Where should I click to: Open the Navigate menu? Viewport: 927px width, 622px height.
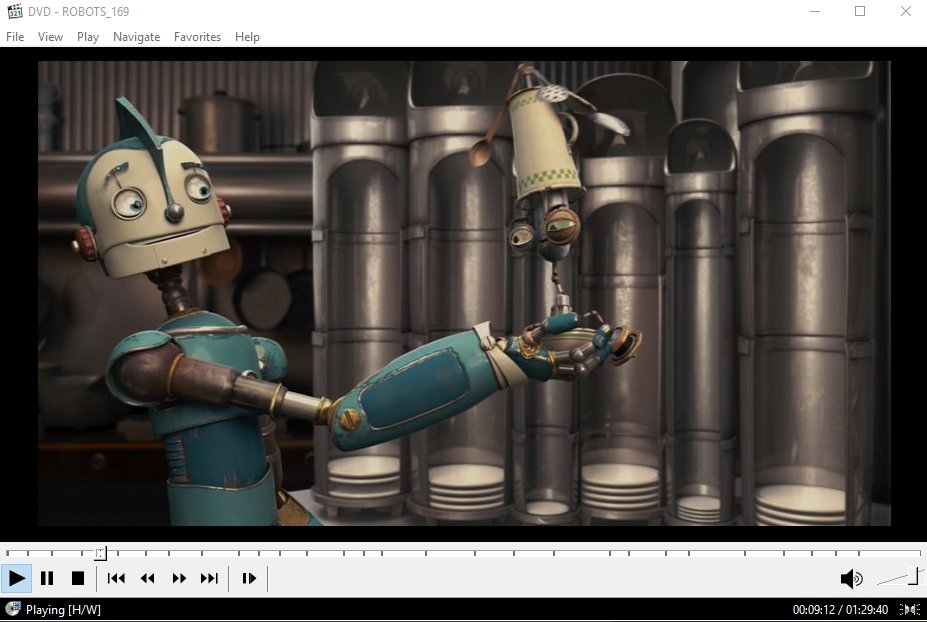click(136, 36)
